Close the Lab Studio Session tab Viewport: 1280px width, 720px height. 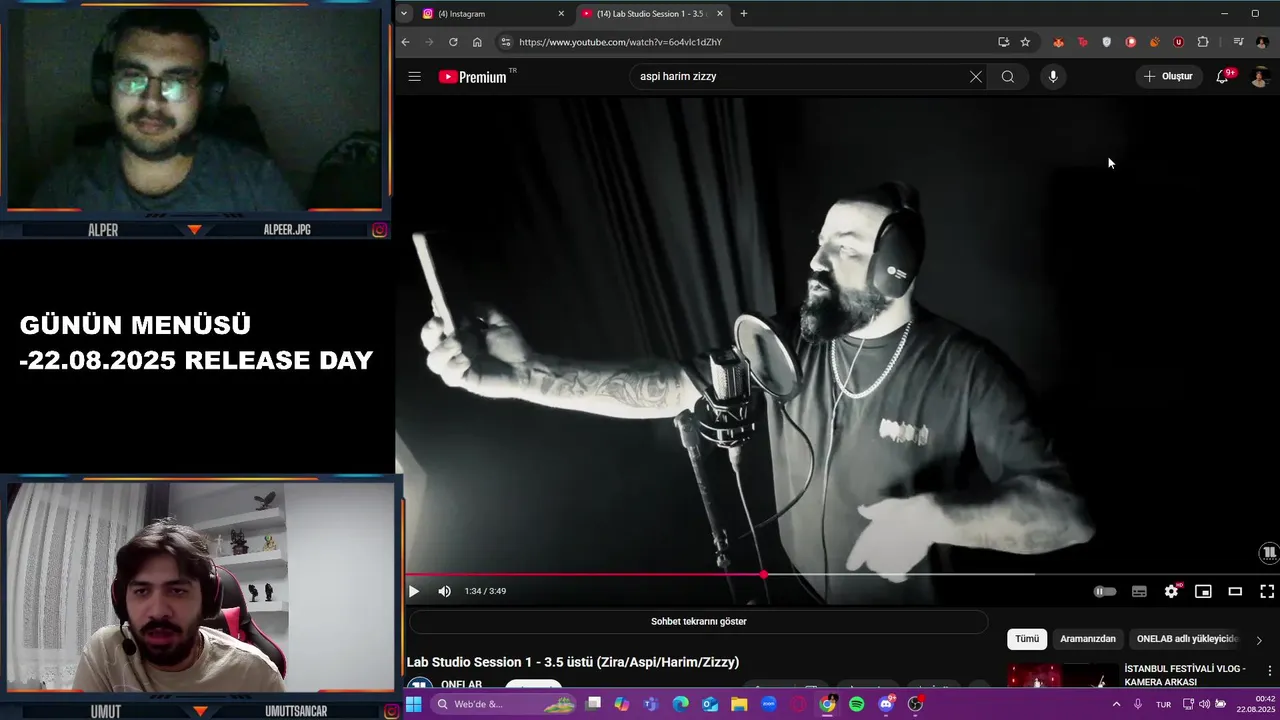[719, 14]
